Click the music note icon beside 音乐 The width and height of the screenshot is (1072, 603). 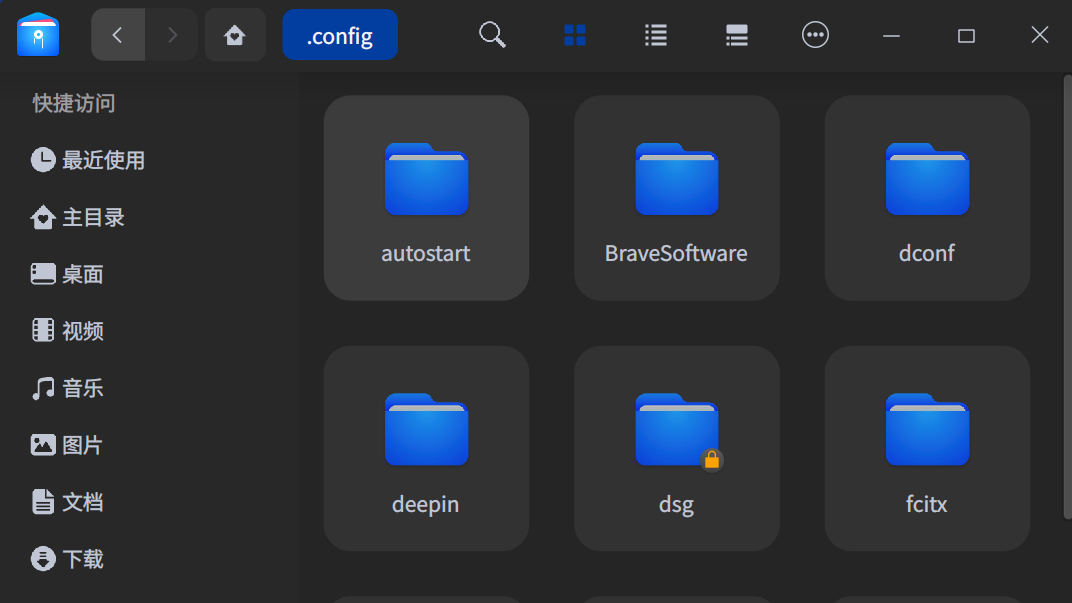43,388
